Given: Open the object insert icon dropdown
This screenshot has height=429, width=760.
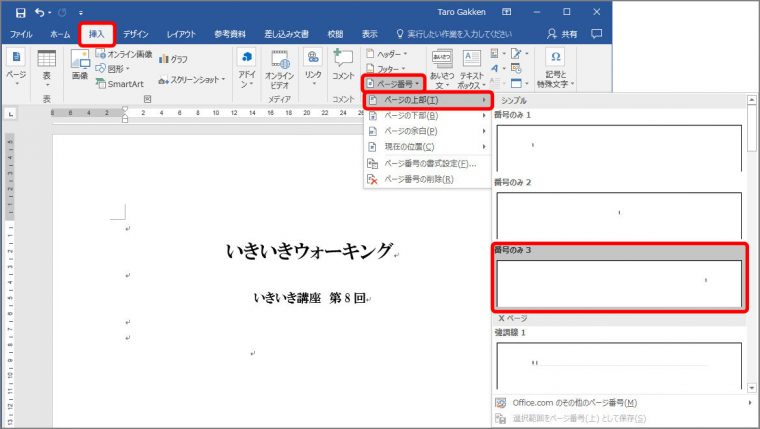Looking at the screenshot, I should point(519,83).
